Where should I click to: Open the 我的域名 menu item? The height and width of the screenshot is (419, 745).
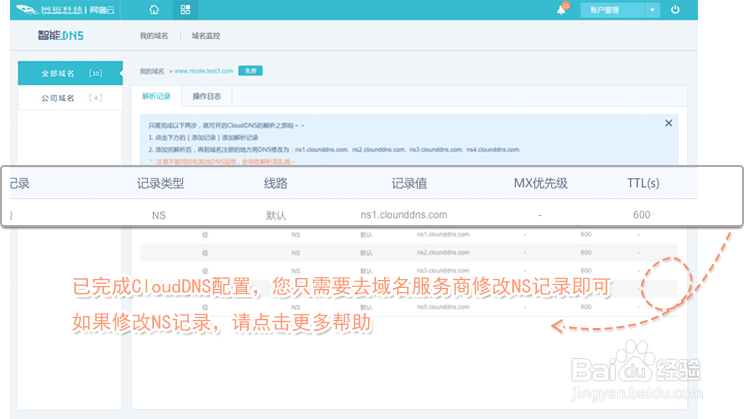click(x=154, y=36)
